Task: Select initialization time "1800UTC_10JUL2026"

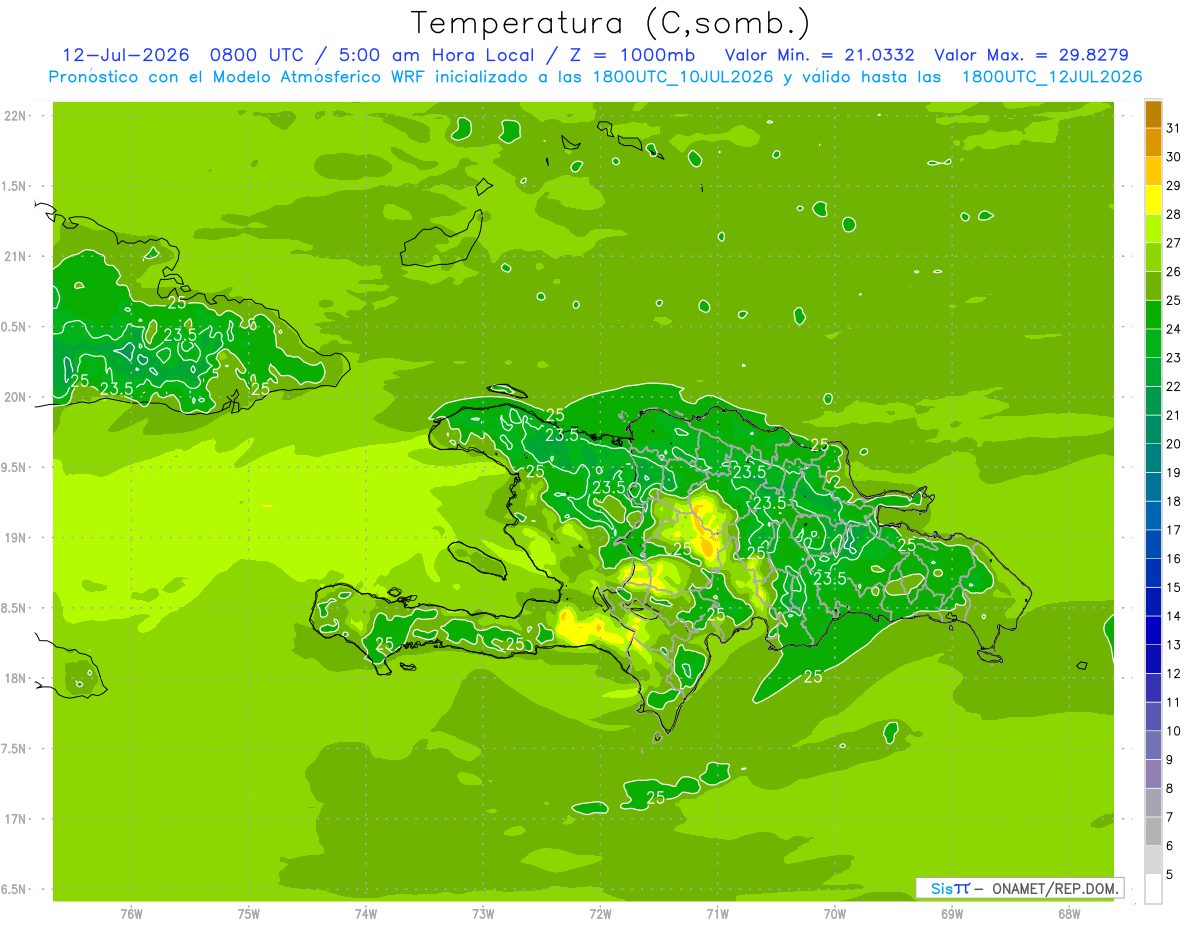Action: 683,77
